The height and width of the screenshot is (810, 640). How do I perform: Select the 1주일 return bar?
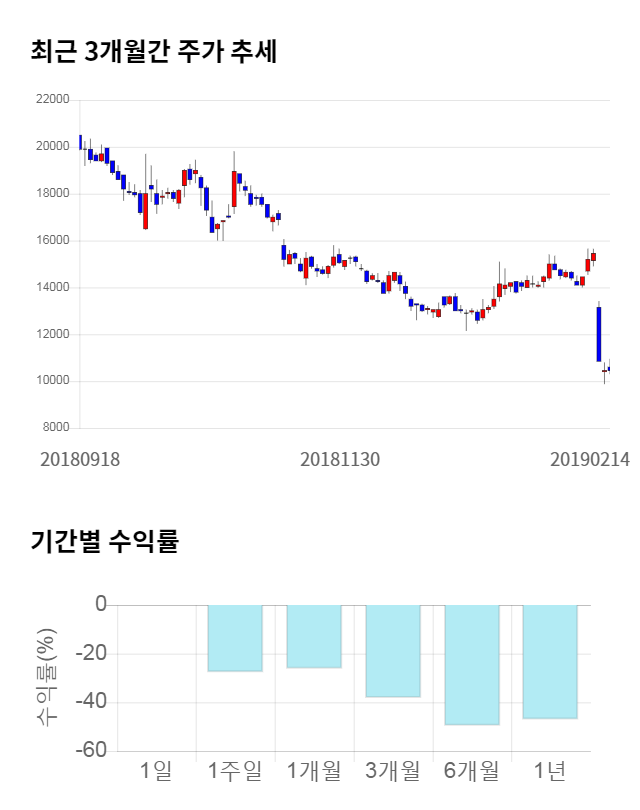pyautogui.click(x=235, y=638)
